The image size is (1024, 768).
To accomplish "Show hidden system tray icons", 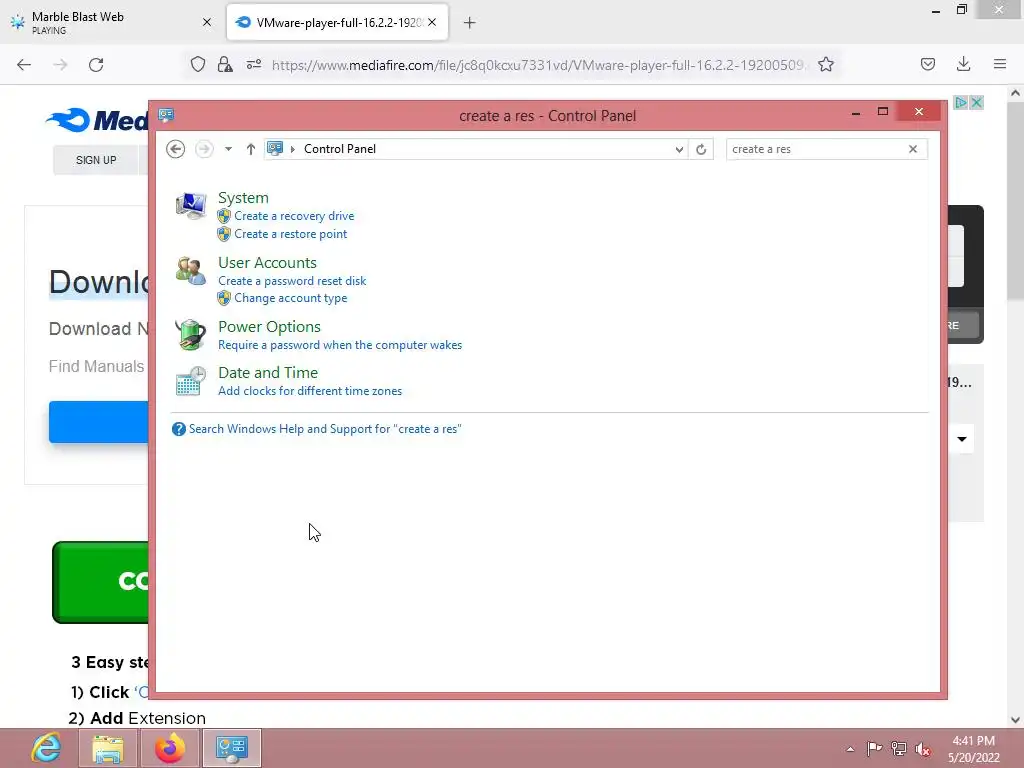I will [x=850, y=748].
